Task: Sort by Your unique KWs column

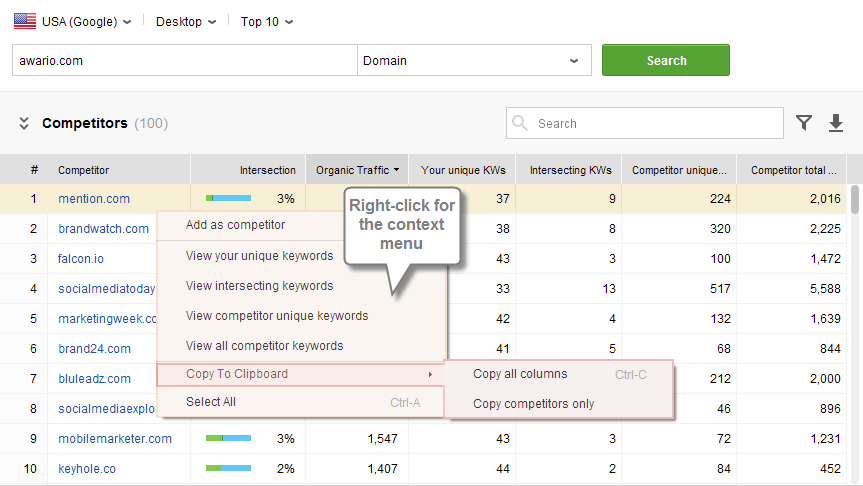Action: [x=462, y=170]
